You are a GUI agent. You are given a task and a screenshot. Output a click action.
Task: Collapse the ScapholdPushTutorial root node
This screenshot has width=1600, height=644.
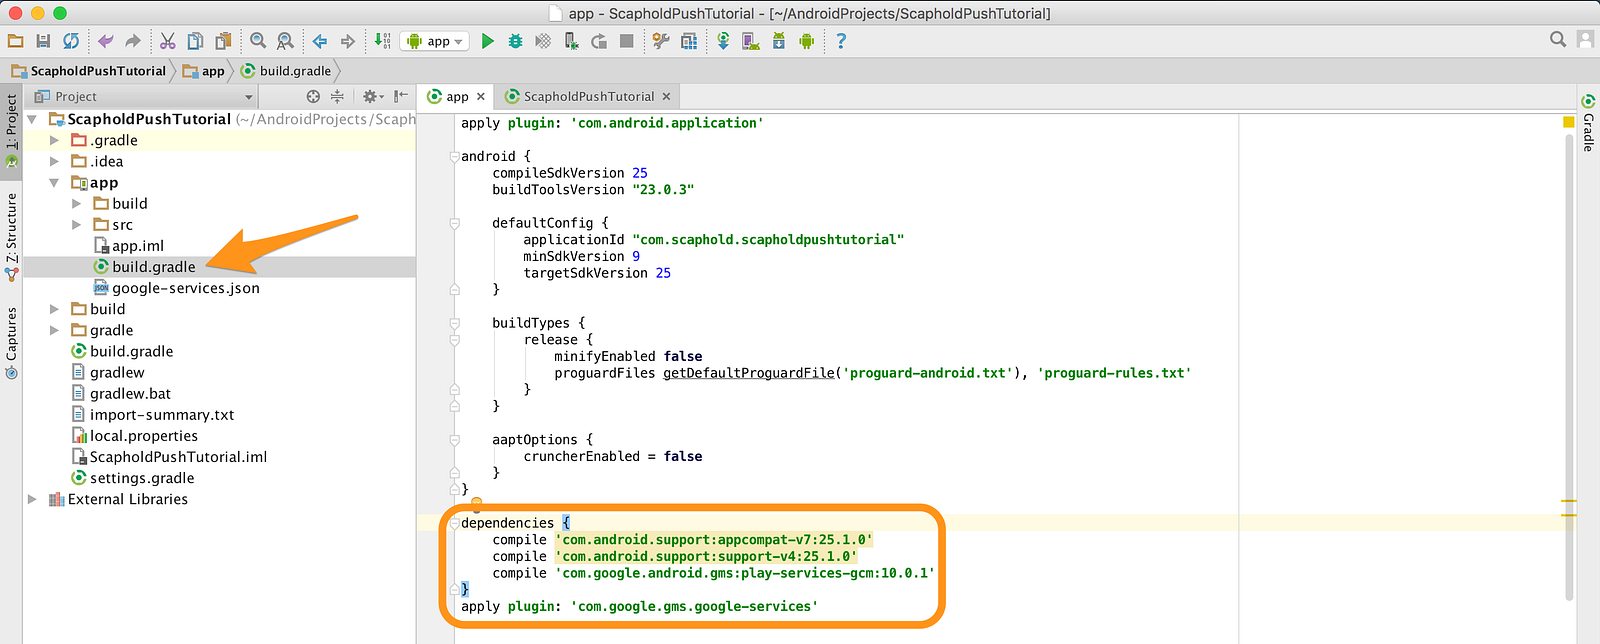pyautogui.click(x=32, y=119)
